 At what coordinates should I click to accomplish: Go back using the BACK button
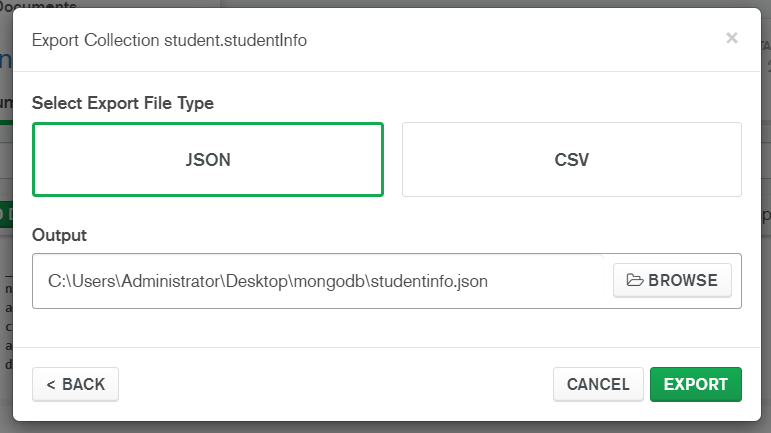(x=76, y=384)
